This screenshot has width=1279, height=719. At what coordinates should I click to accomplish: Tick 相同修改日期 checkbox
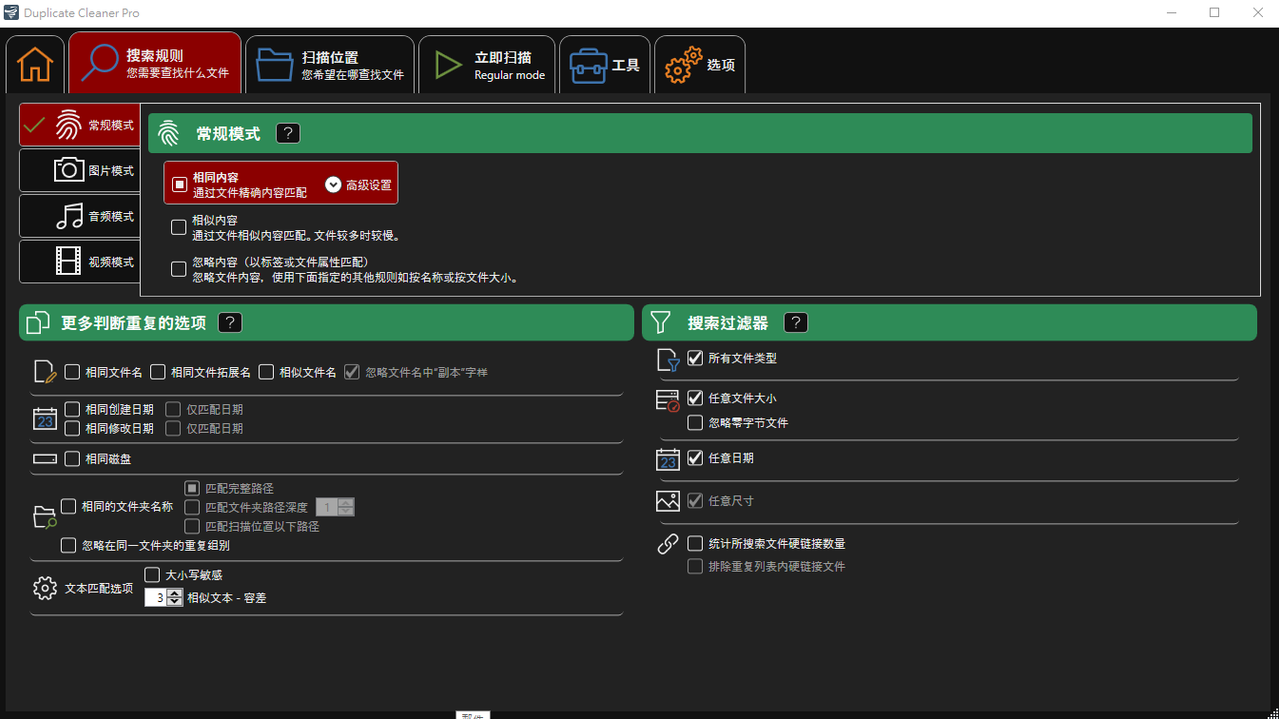(72, 428)
